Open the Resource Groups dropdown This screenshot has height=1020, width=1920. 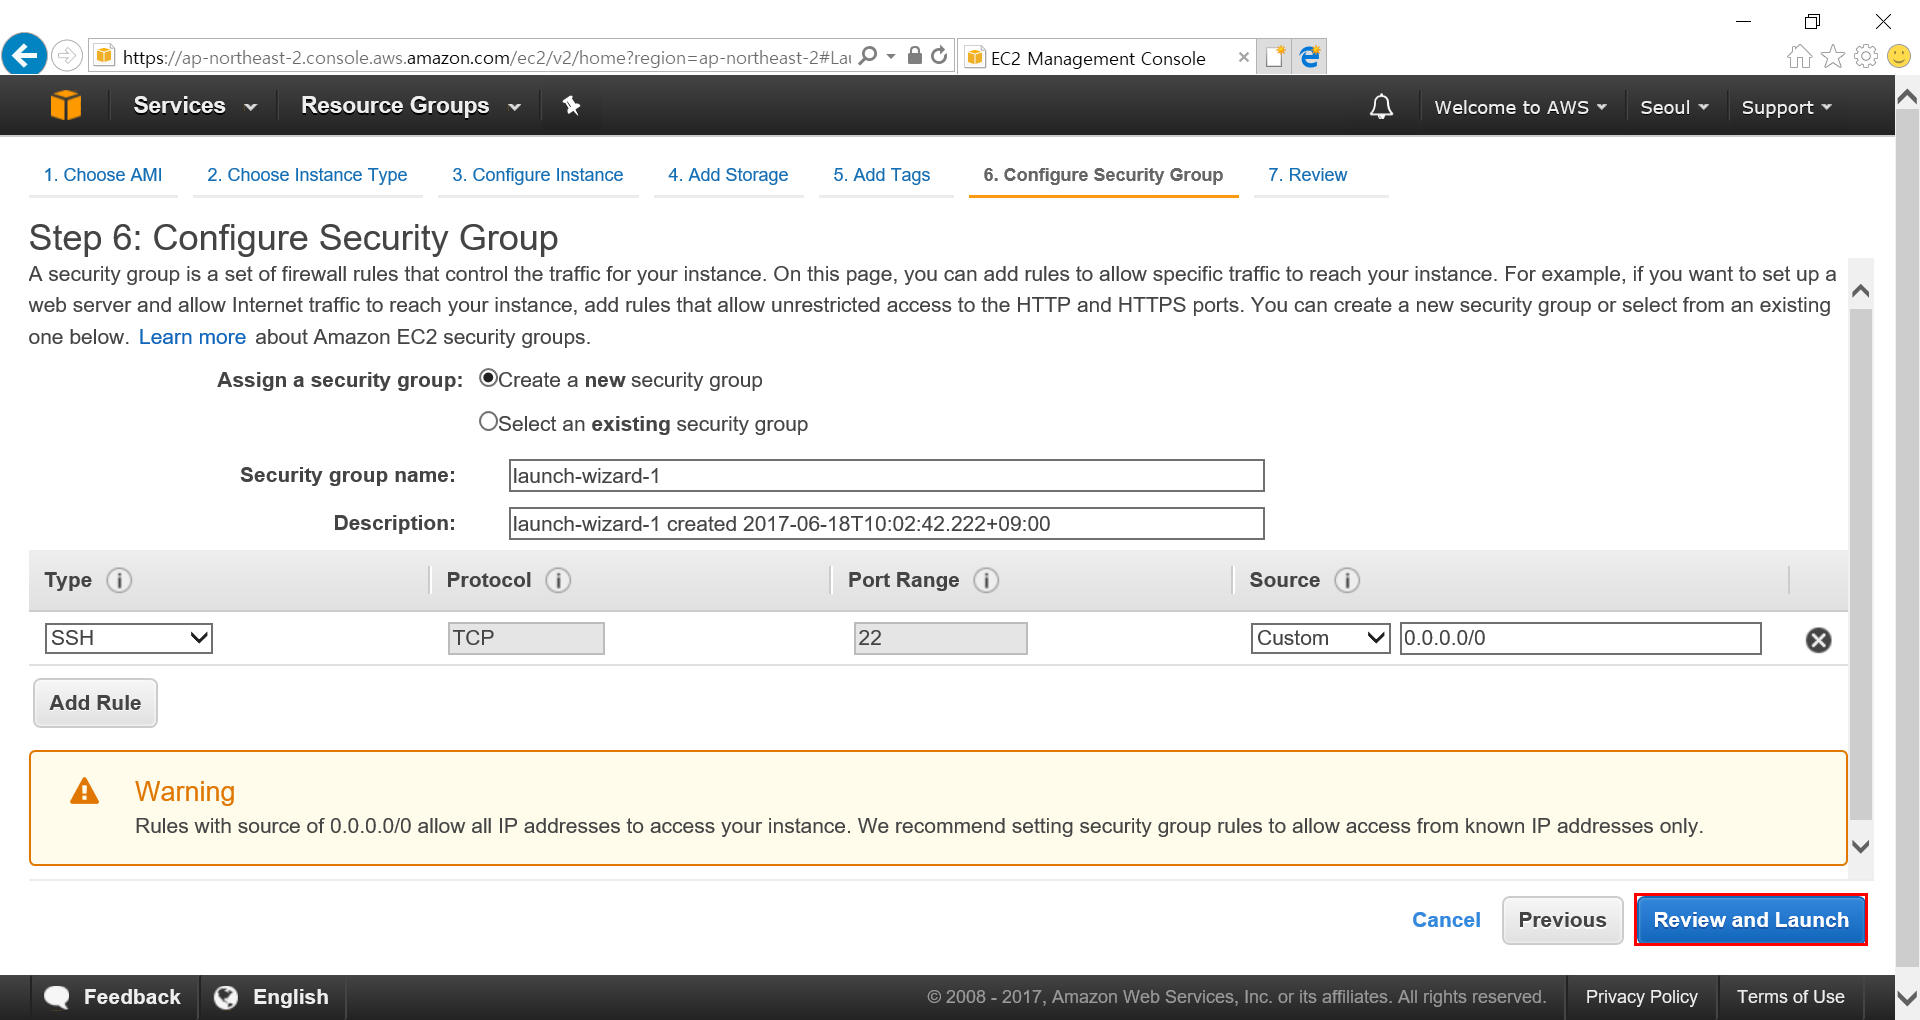(x=411, y=106)
